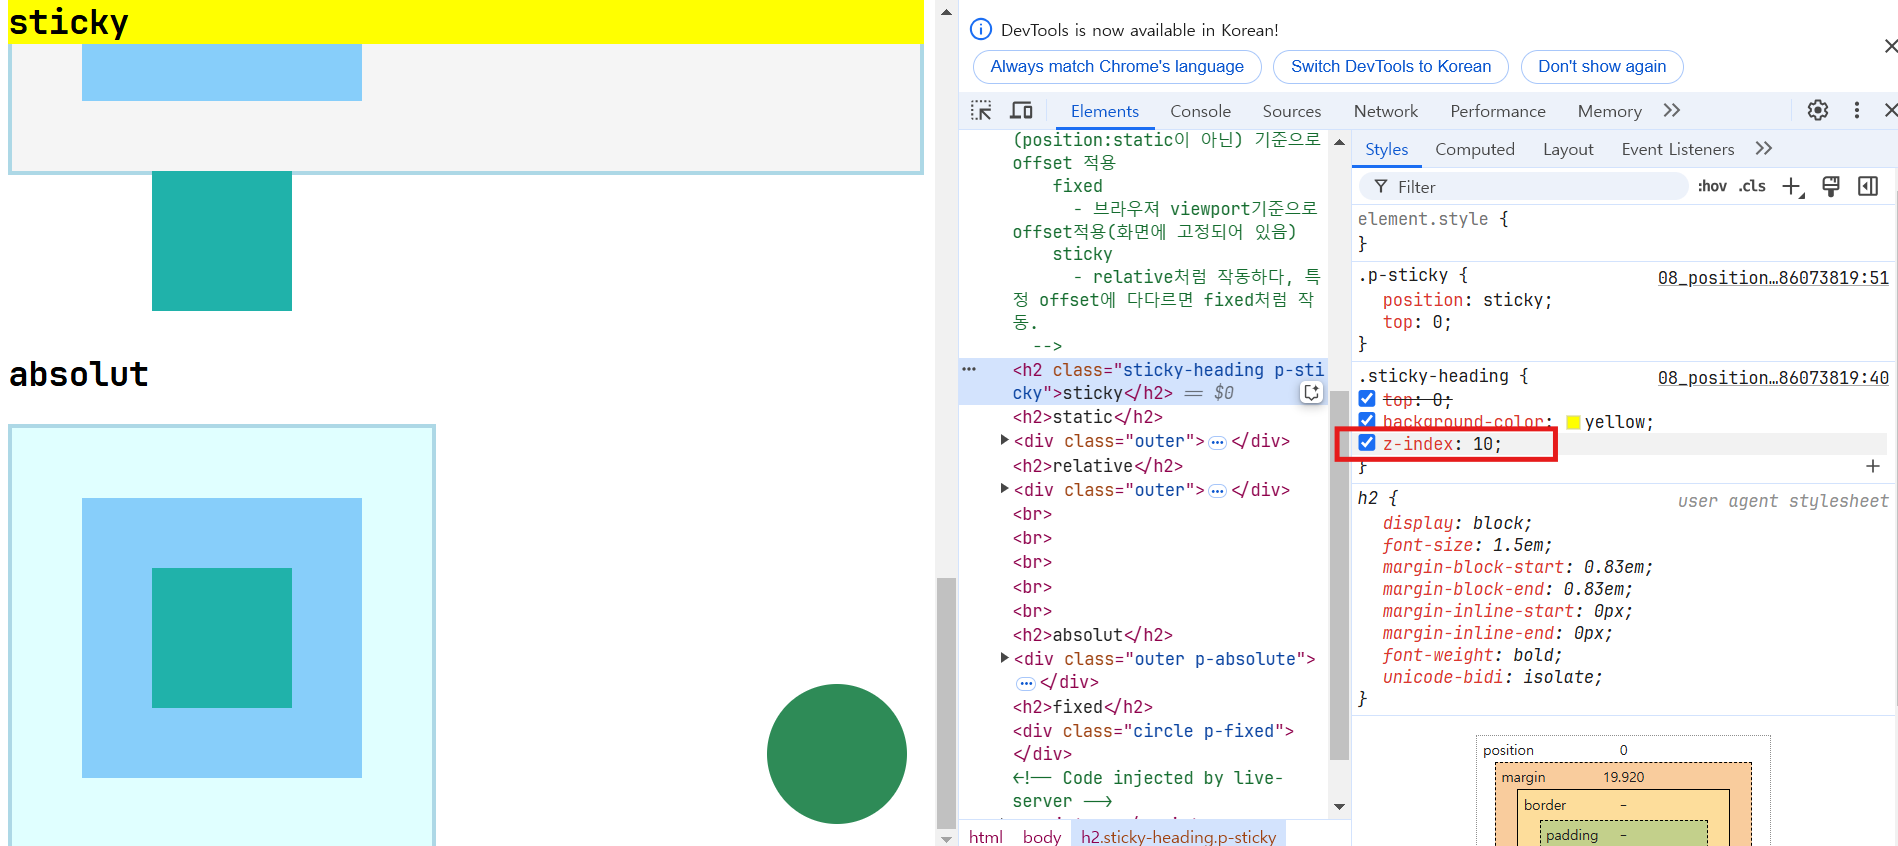Click the Elements tree scrollbar up arrow
Screen dimensions: 1898x846
[x=1339, y=142]
